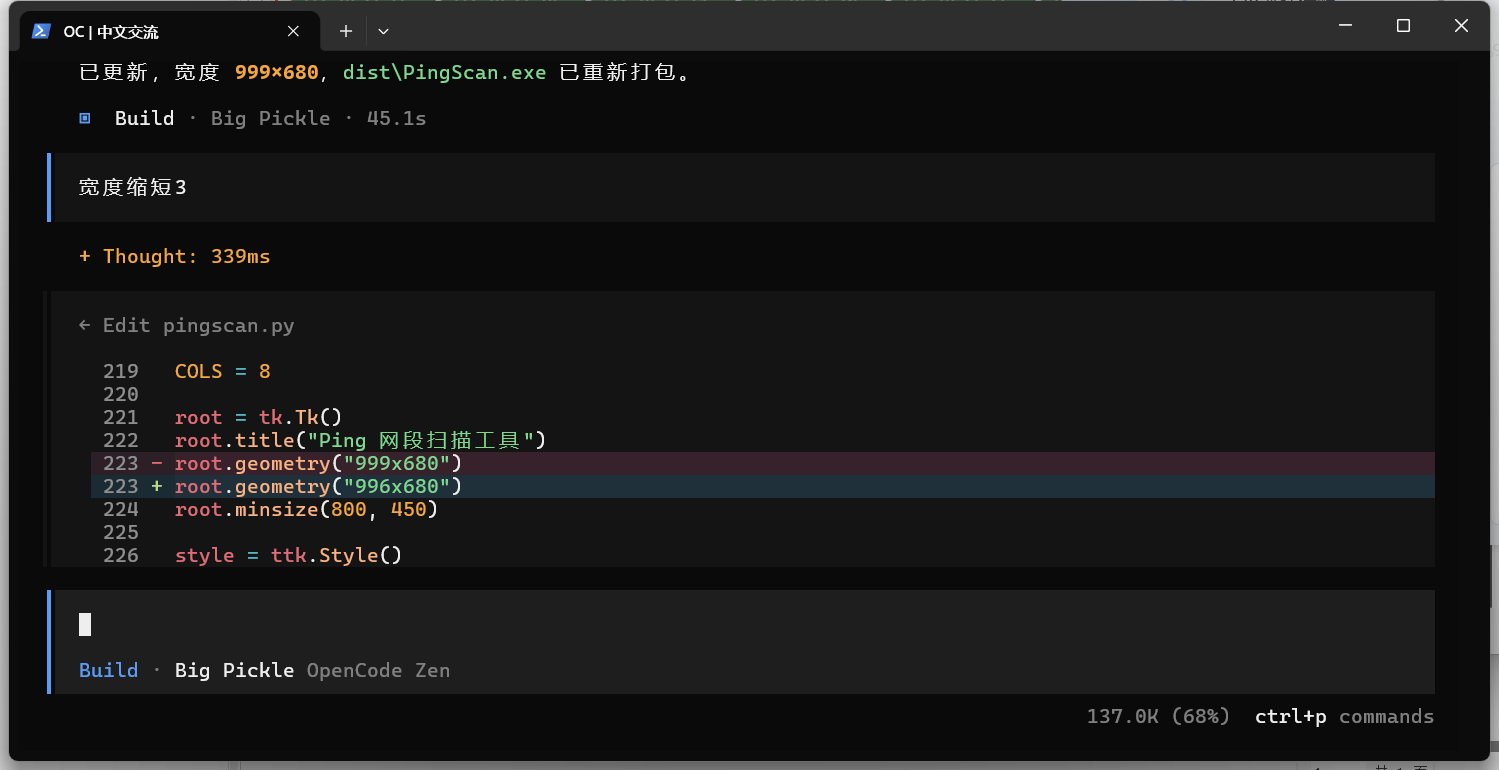Open a new terminal tab with plus
The width and height of the screenshot is (1499, 770).
346,31
